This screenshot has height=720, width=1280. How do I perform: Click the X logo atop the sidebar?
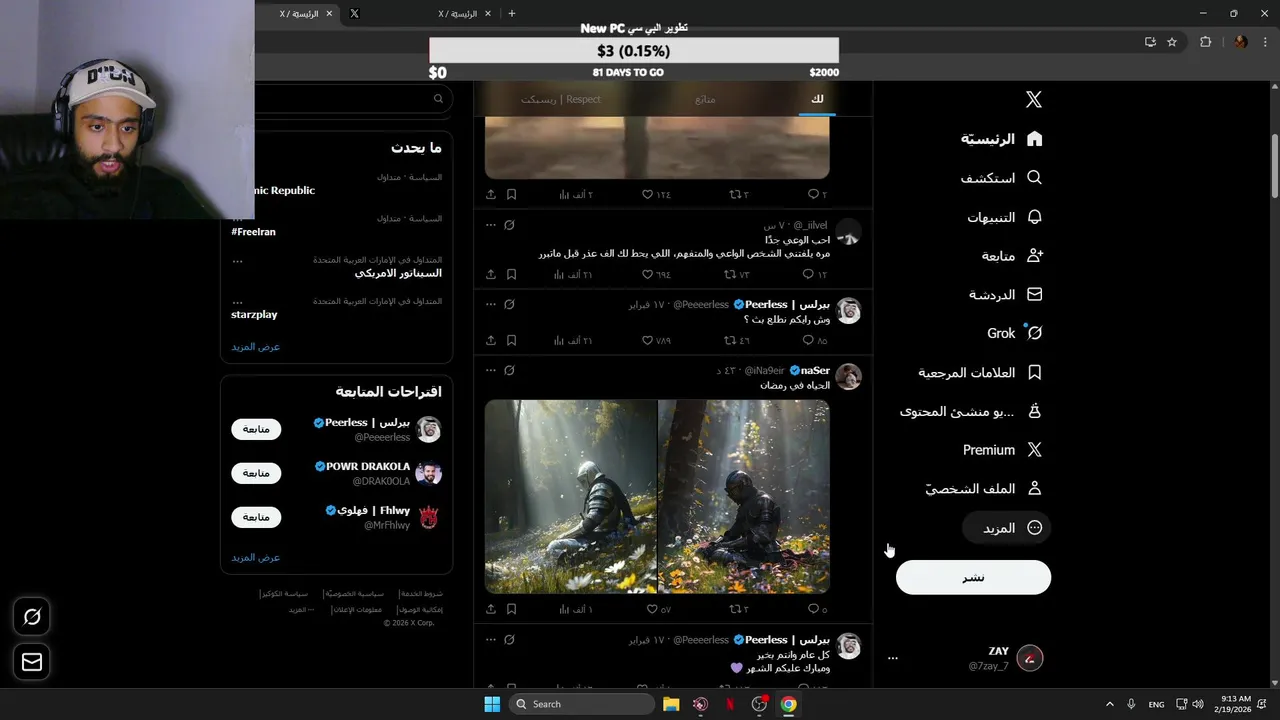click(x=1034, y=99)
